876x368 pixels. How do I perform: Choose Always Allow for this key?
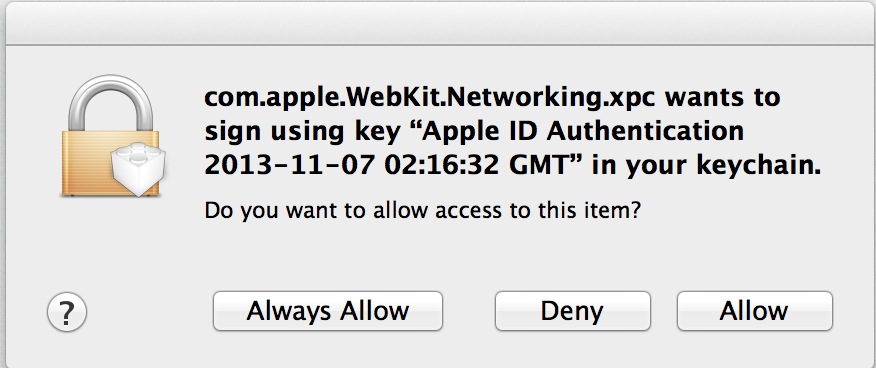327,311
